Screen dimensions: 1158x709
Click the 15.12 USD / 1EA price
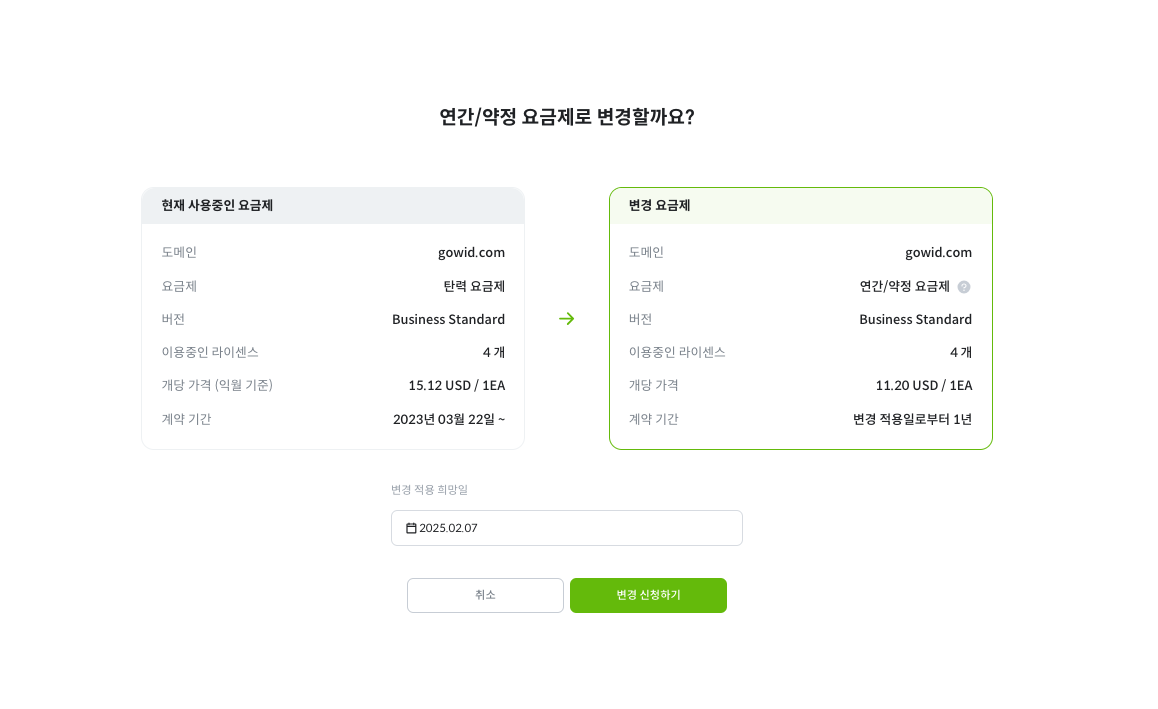tap(456, 385)
